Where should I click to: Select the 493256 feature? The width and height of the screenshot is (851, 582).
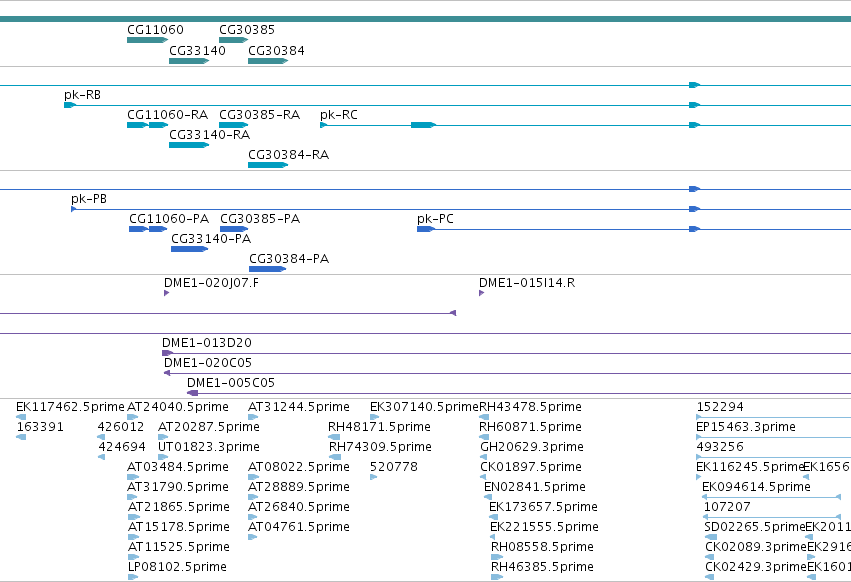(773, 457)
